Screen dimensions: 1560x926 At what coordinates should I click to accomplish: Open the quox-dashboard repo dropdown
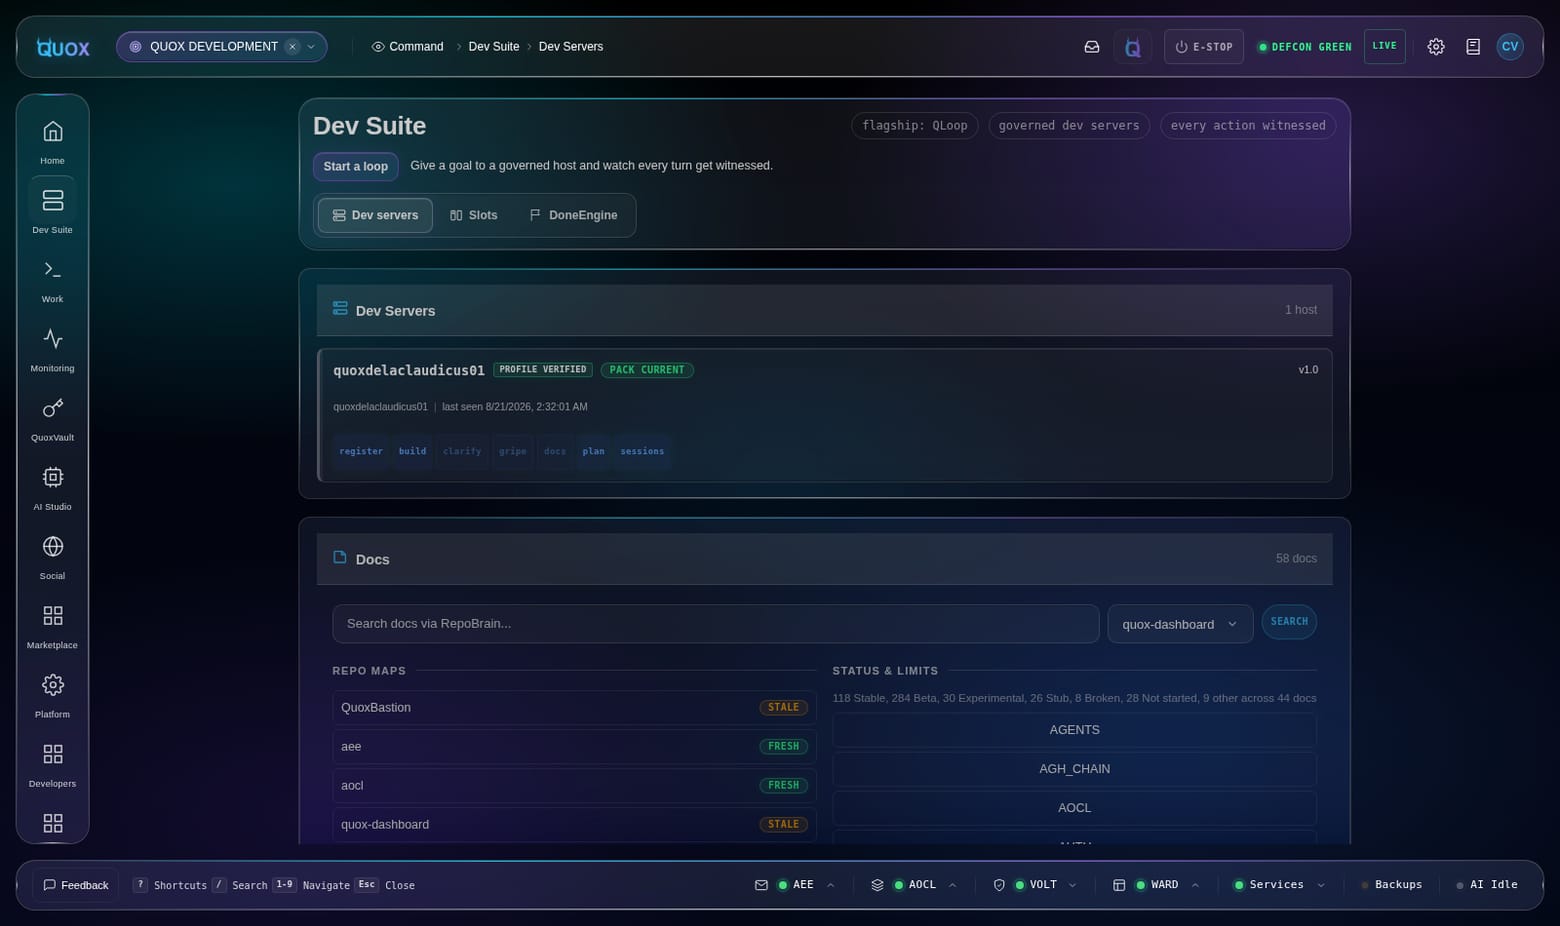(1180, 624)
